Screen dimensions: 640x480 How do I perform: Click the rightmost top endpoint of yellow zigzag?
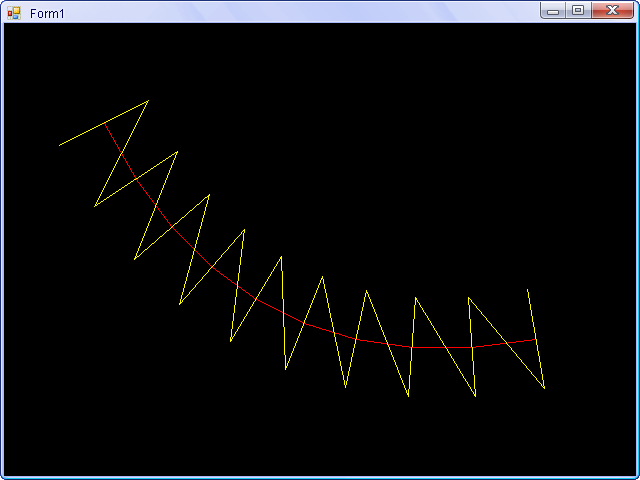[527, 289]
